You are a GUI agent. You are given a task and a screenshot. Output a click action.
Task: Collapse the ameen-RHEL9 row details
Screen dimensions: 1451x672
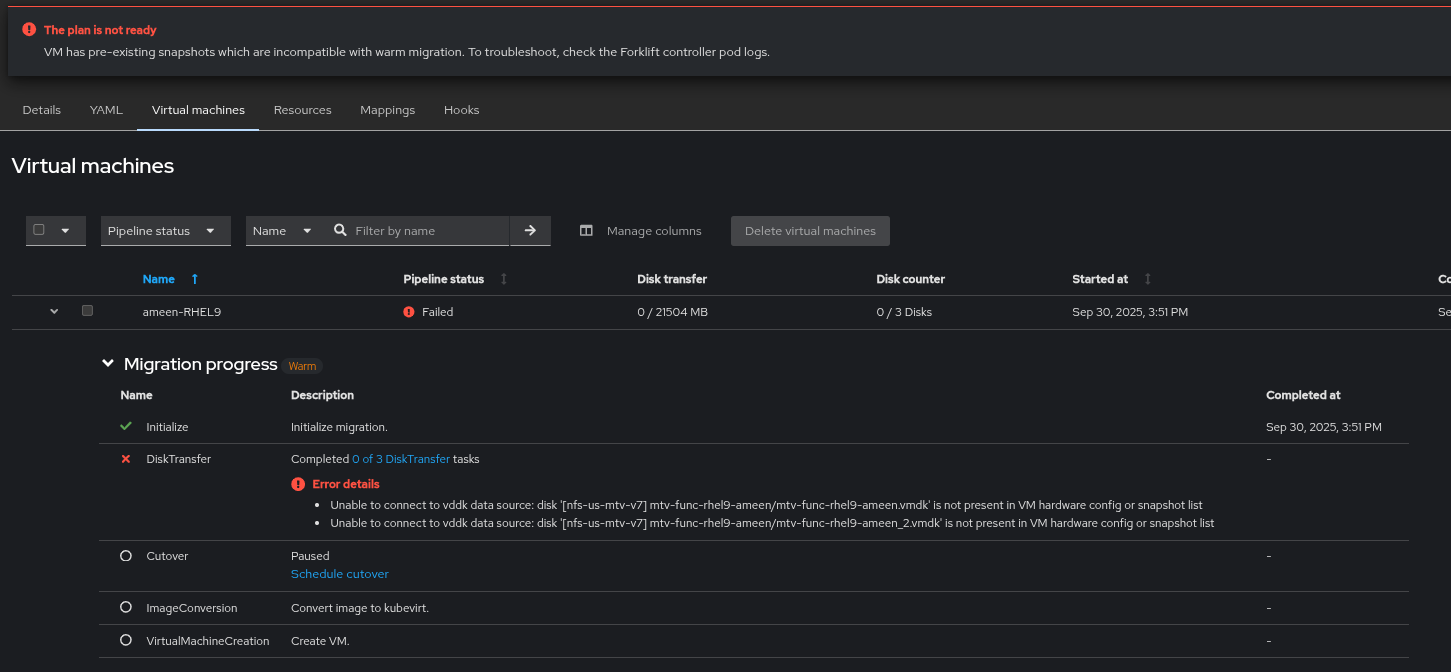click(55, 312)
